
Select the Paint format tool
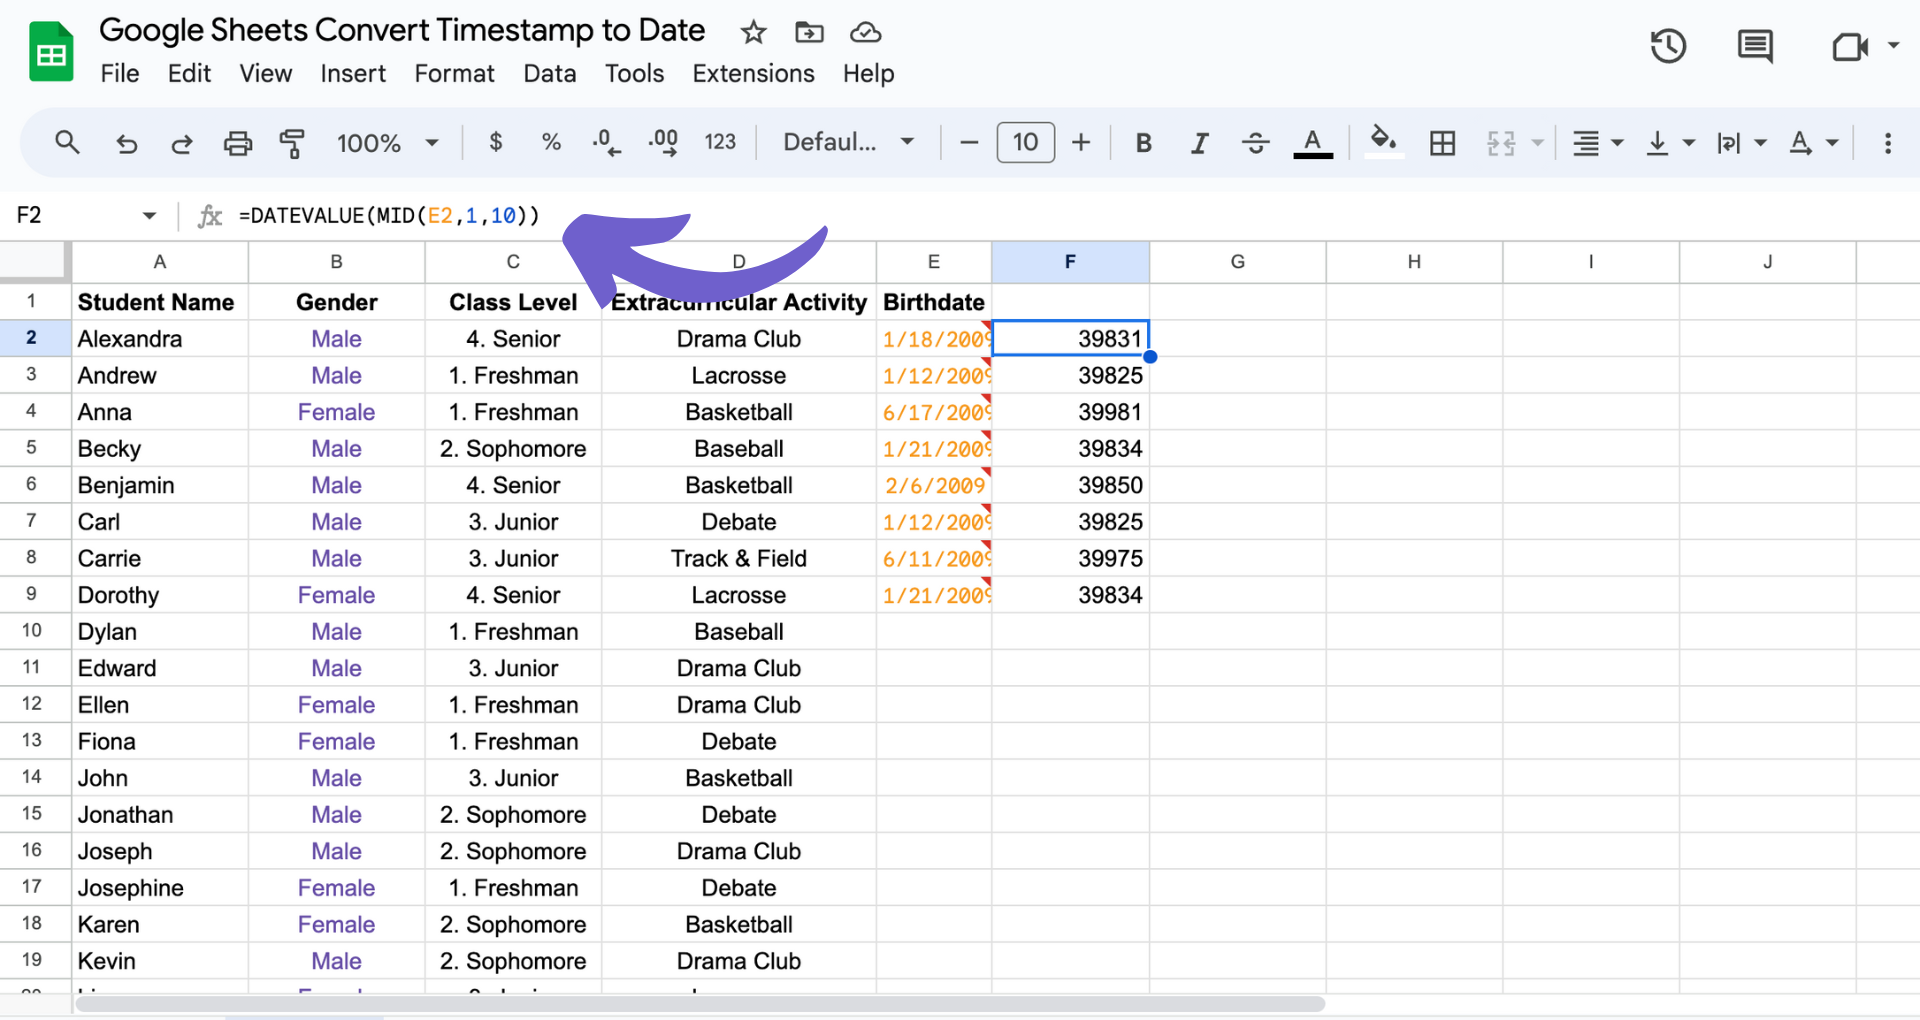click(293, 142)
